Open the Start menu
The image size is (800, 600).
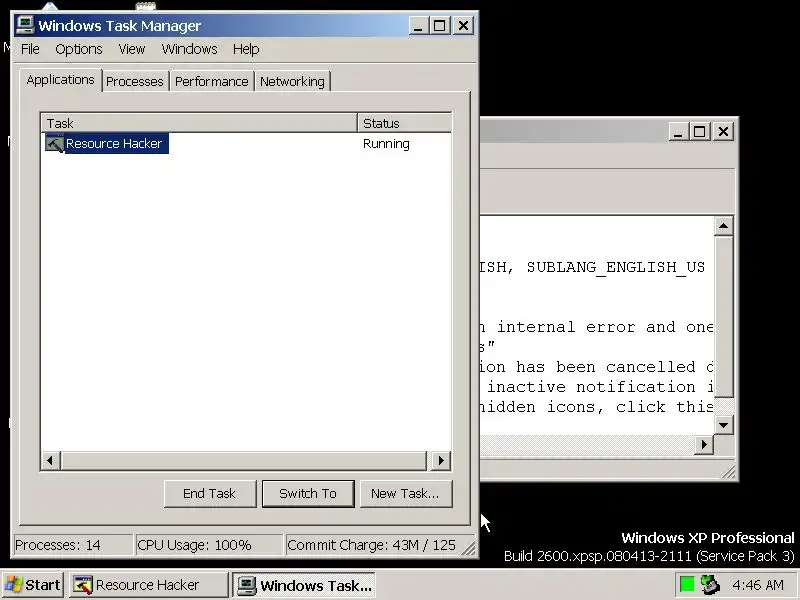(33, 585)
